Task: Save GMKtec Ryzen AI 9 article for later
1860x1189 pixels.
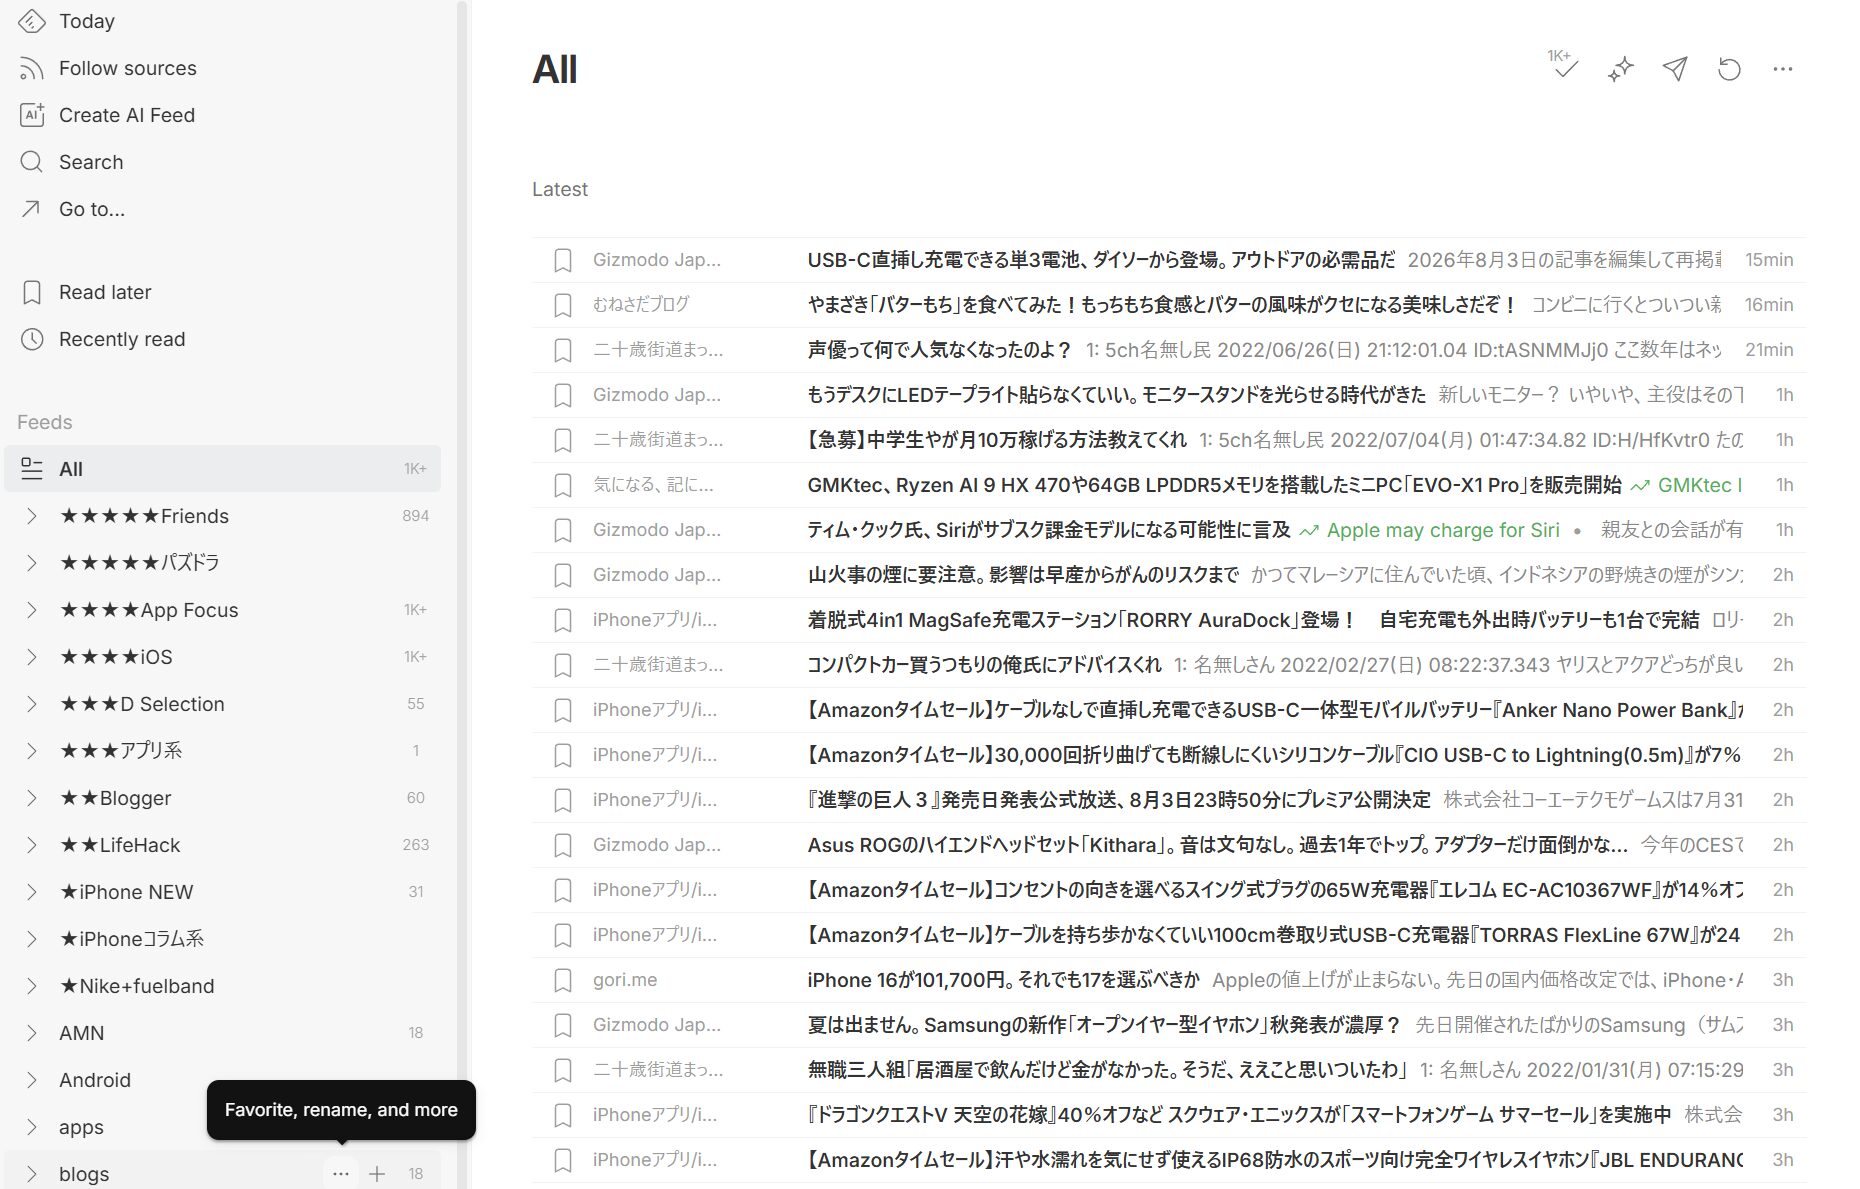Action: 563,485
